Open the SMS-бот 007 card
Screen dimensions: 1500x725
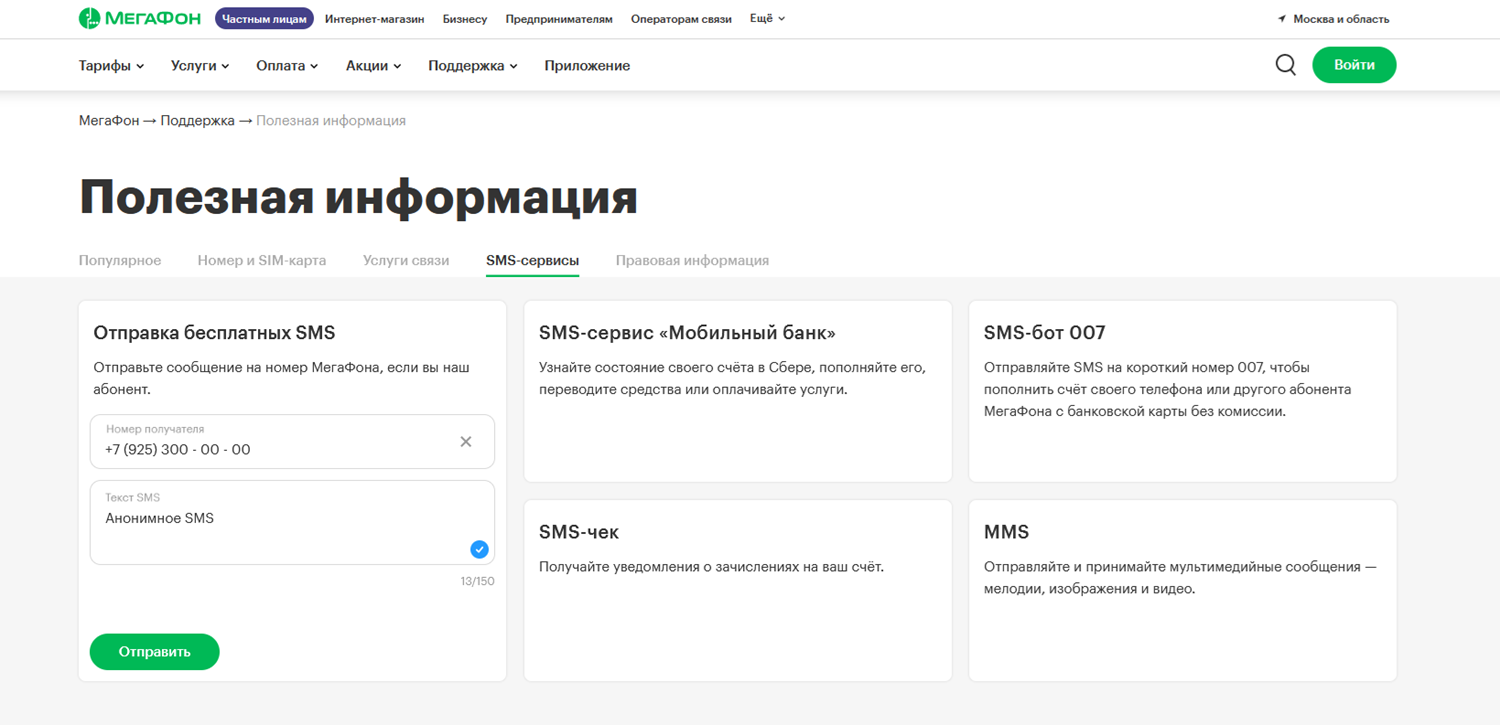[1183, 391]
